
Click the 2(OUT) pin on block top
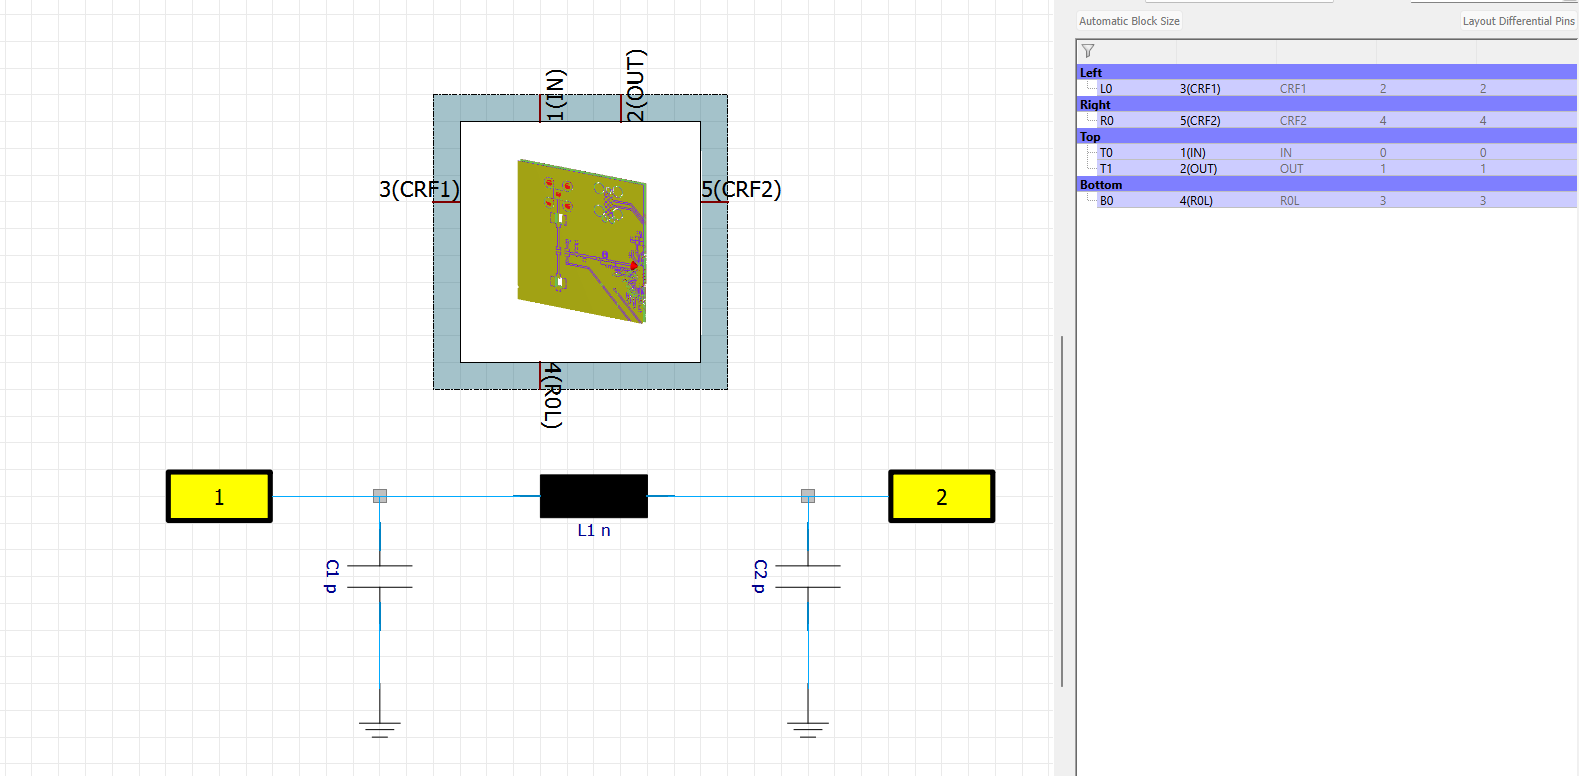(x=634, y=85)
